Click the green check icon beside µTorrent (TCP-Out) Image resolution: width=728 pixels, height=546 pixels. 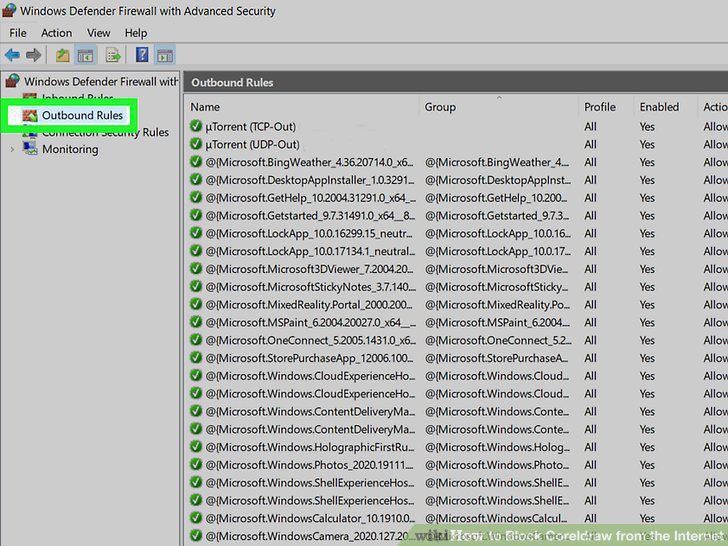196,126
